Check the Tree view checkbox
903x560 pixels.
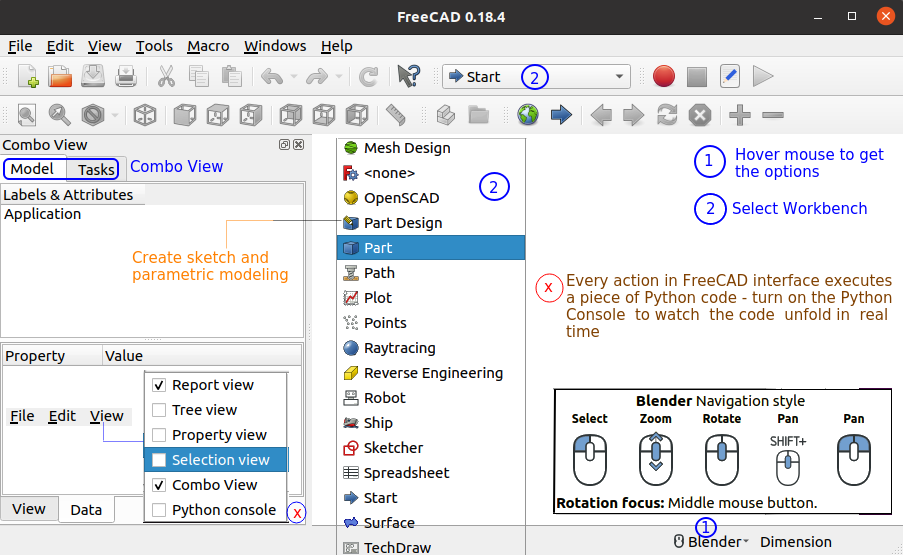tap(159, 410)
